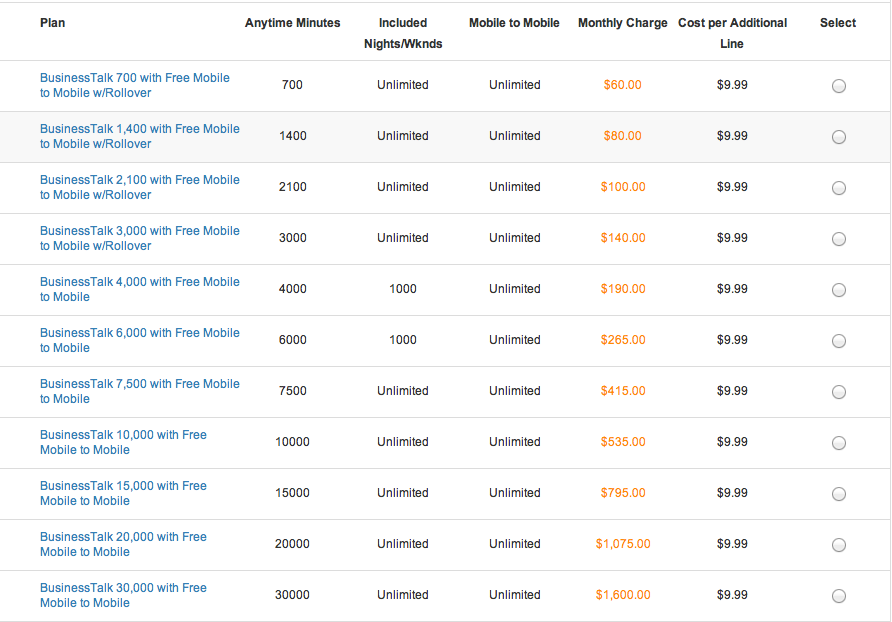Screen dimensions: 892x622
Task: Click the $415.00 monthly charge
Action: [623, 391]
